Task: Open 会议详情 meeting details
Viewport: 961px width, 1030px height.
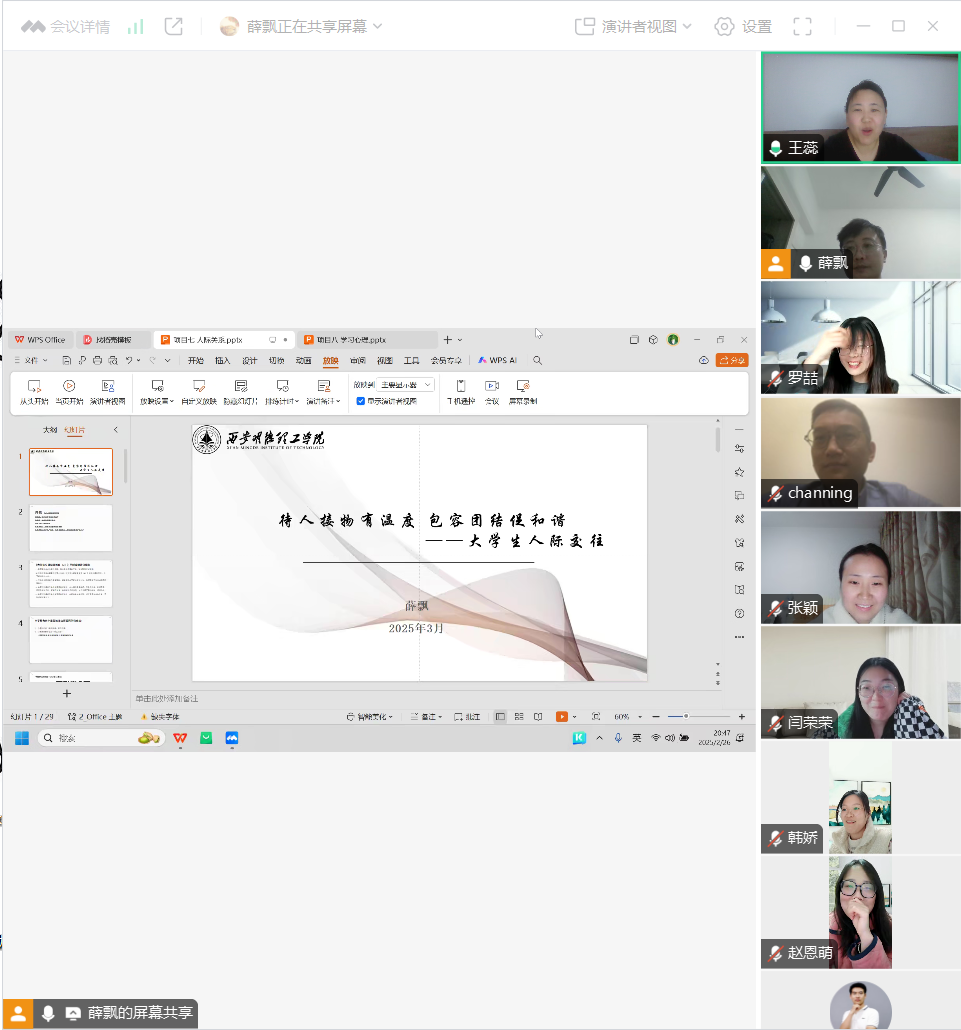Action: coord(66,27)
